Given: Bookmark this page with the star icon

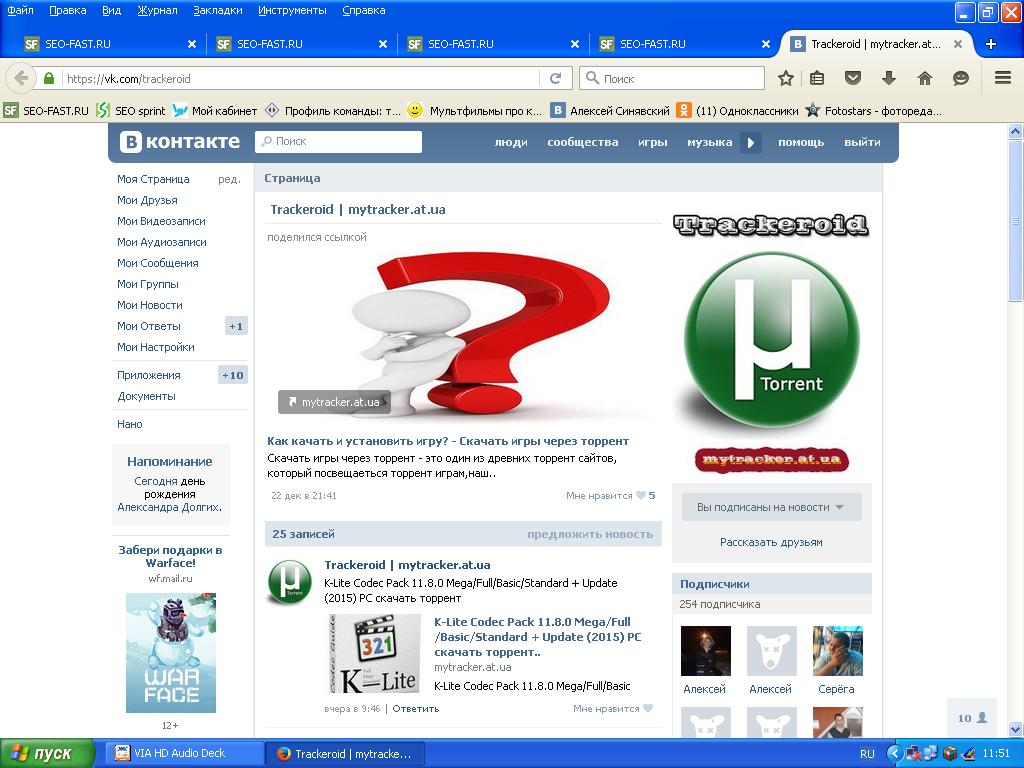Looking at the screenshot, I should coord(786,78).
